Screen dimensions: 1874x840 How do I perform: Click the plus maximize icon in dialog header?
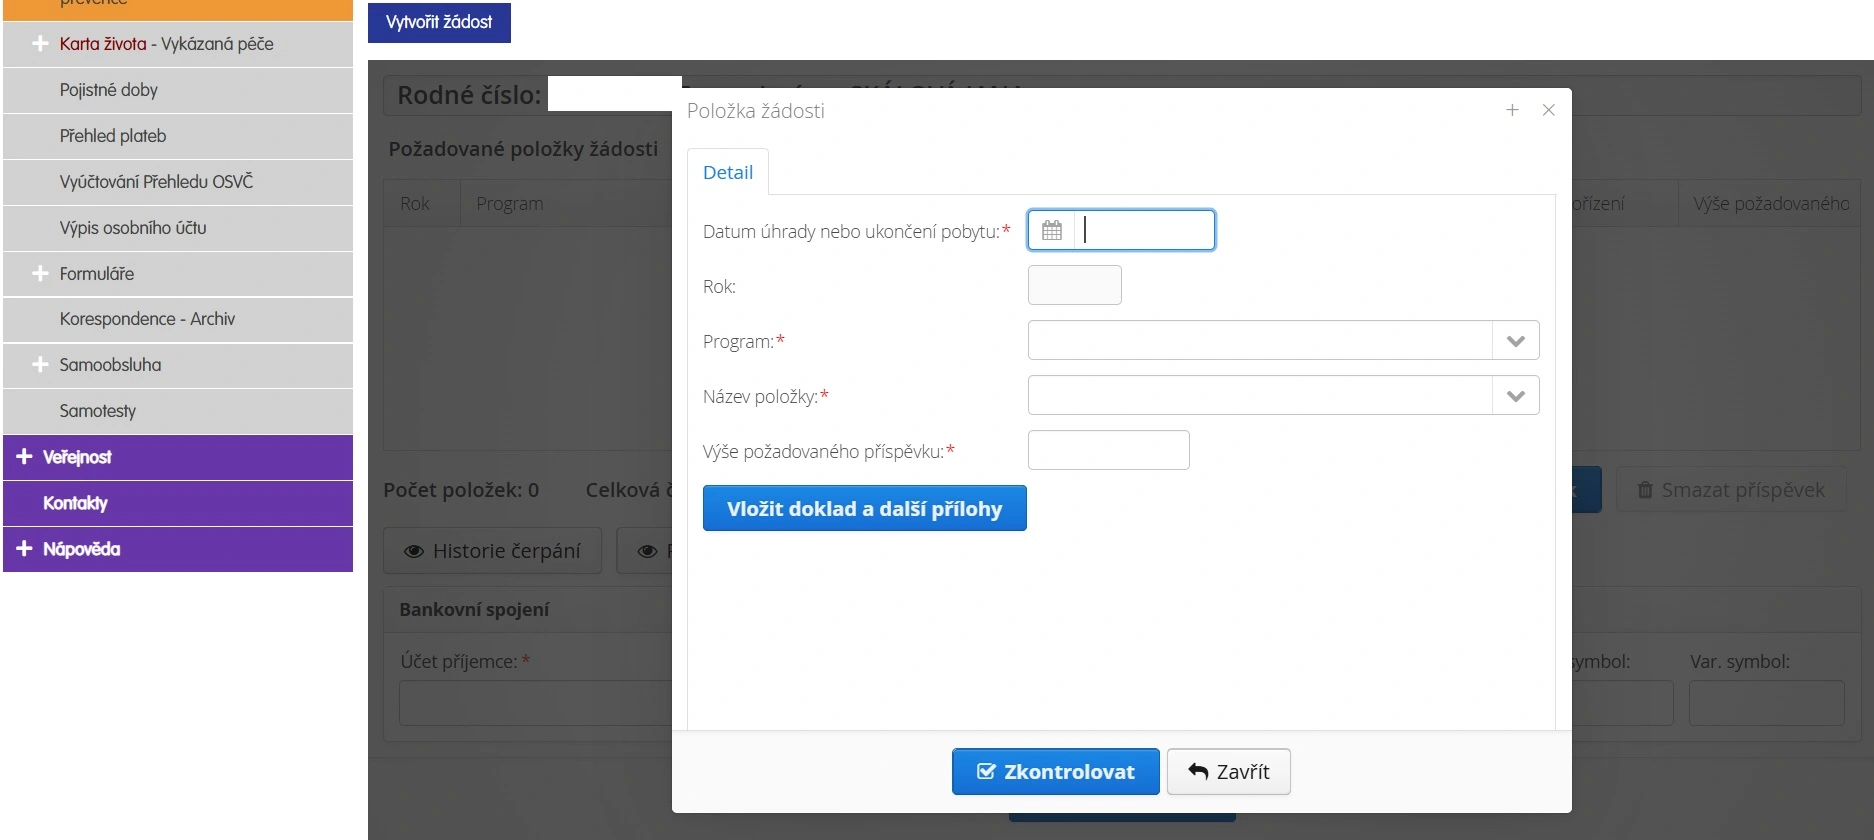1512,110
